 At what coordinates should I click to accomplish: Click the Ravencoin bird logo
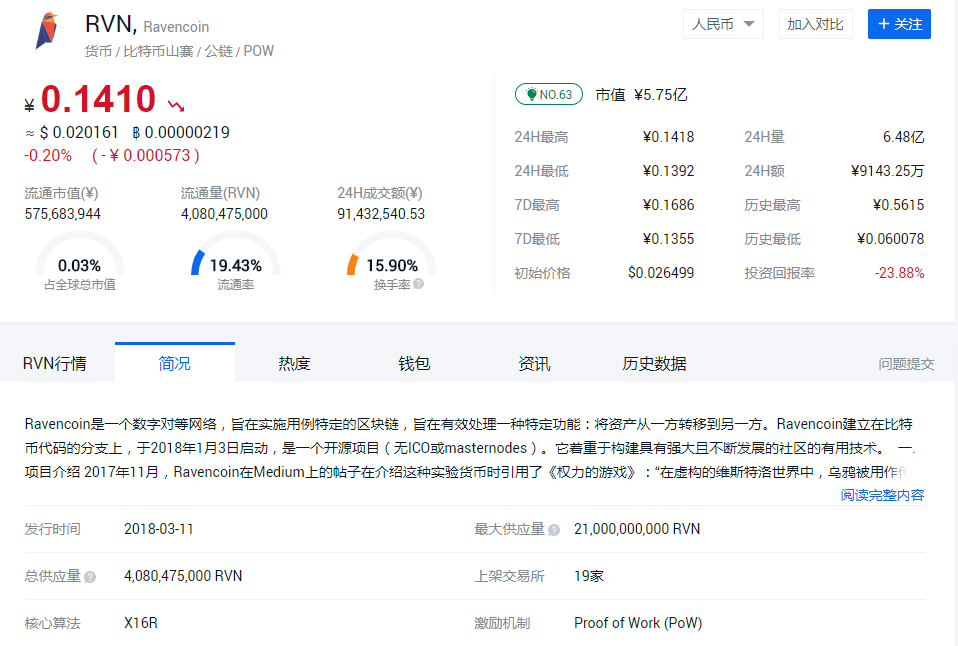pyautogui.click(x=47, y=31)
